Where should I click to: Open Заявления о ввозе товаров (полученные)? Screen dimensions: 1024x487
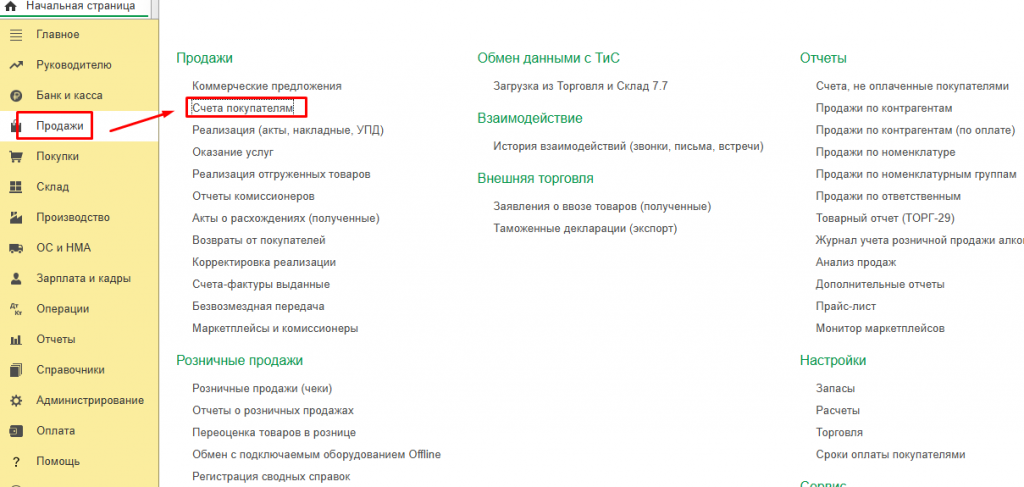coord(602,206)
